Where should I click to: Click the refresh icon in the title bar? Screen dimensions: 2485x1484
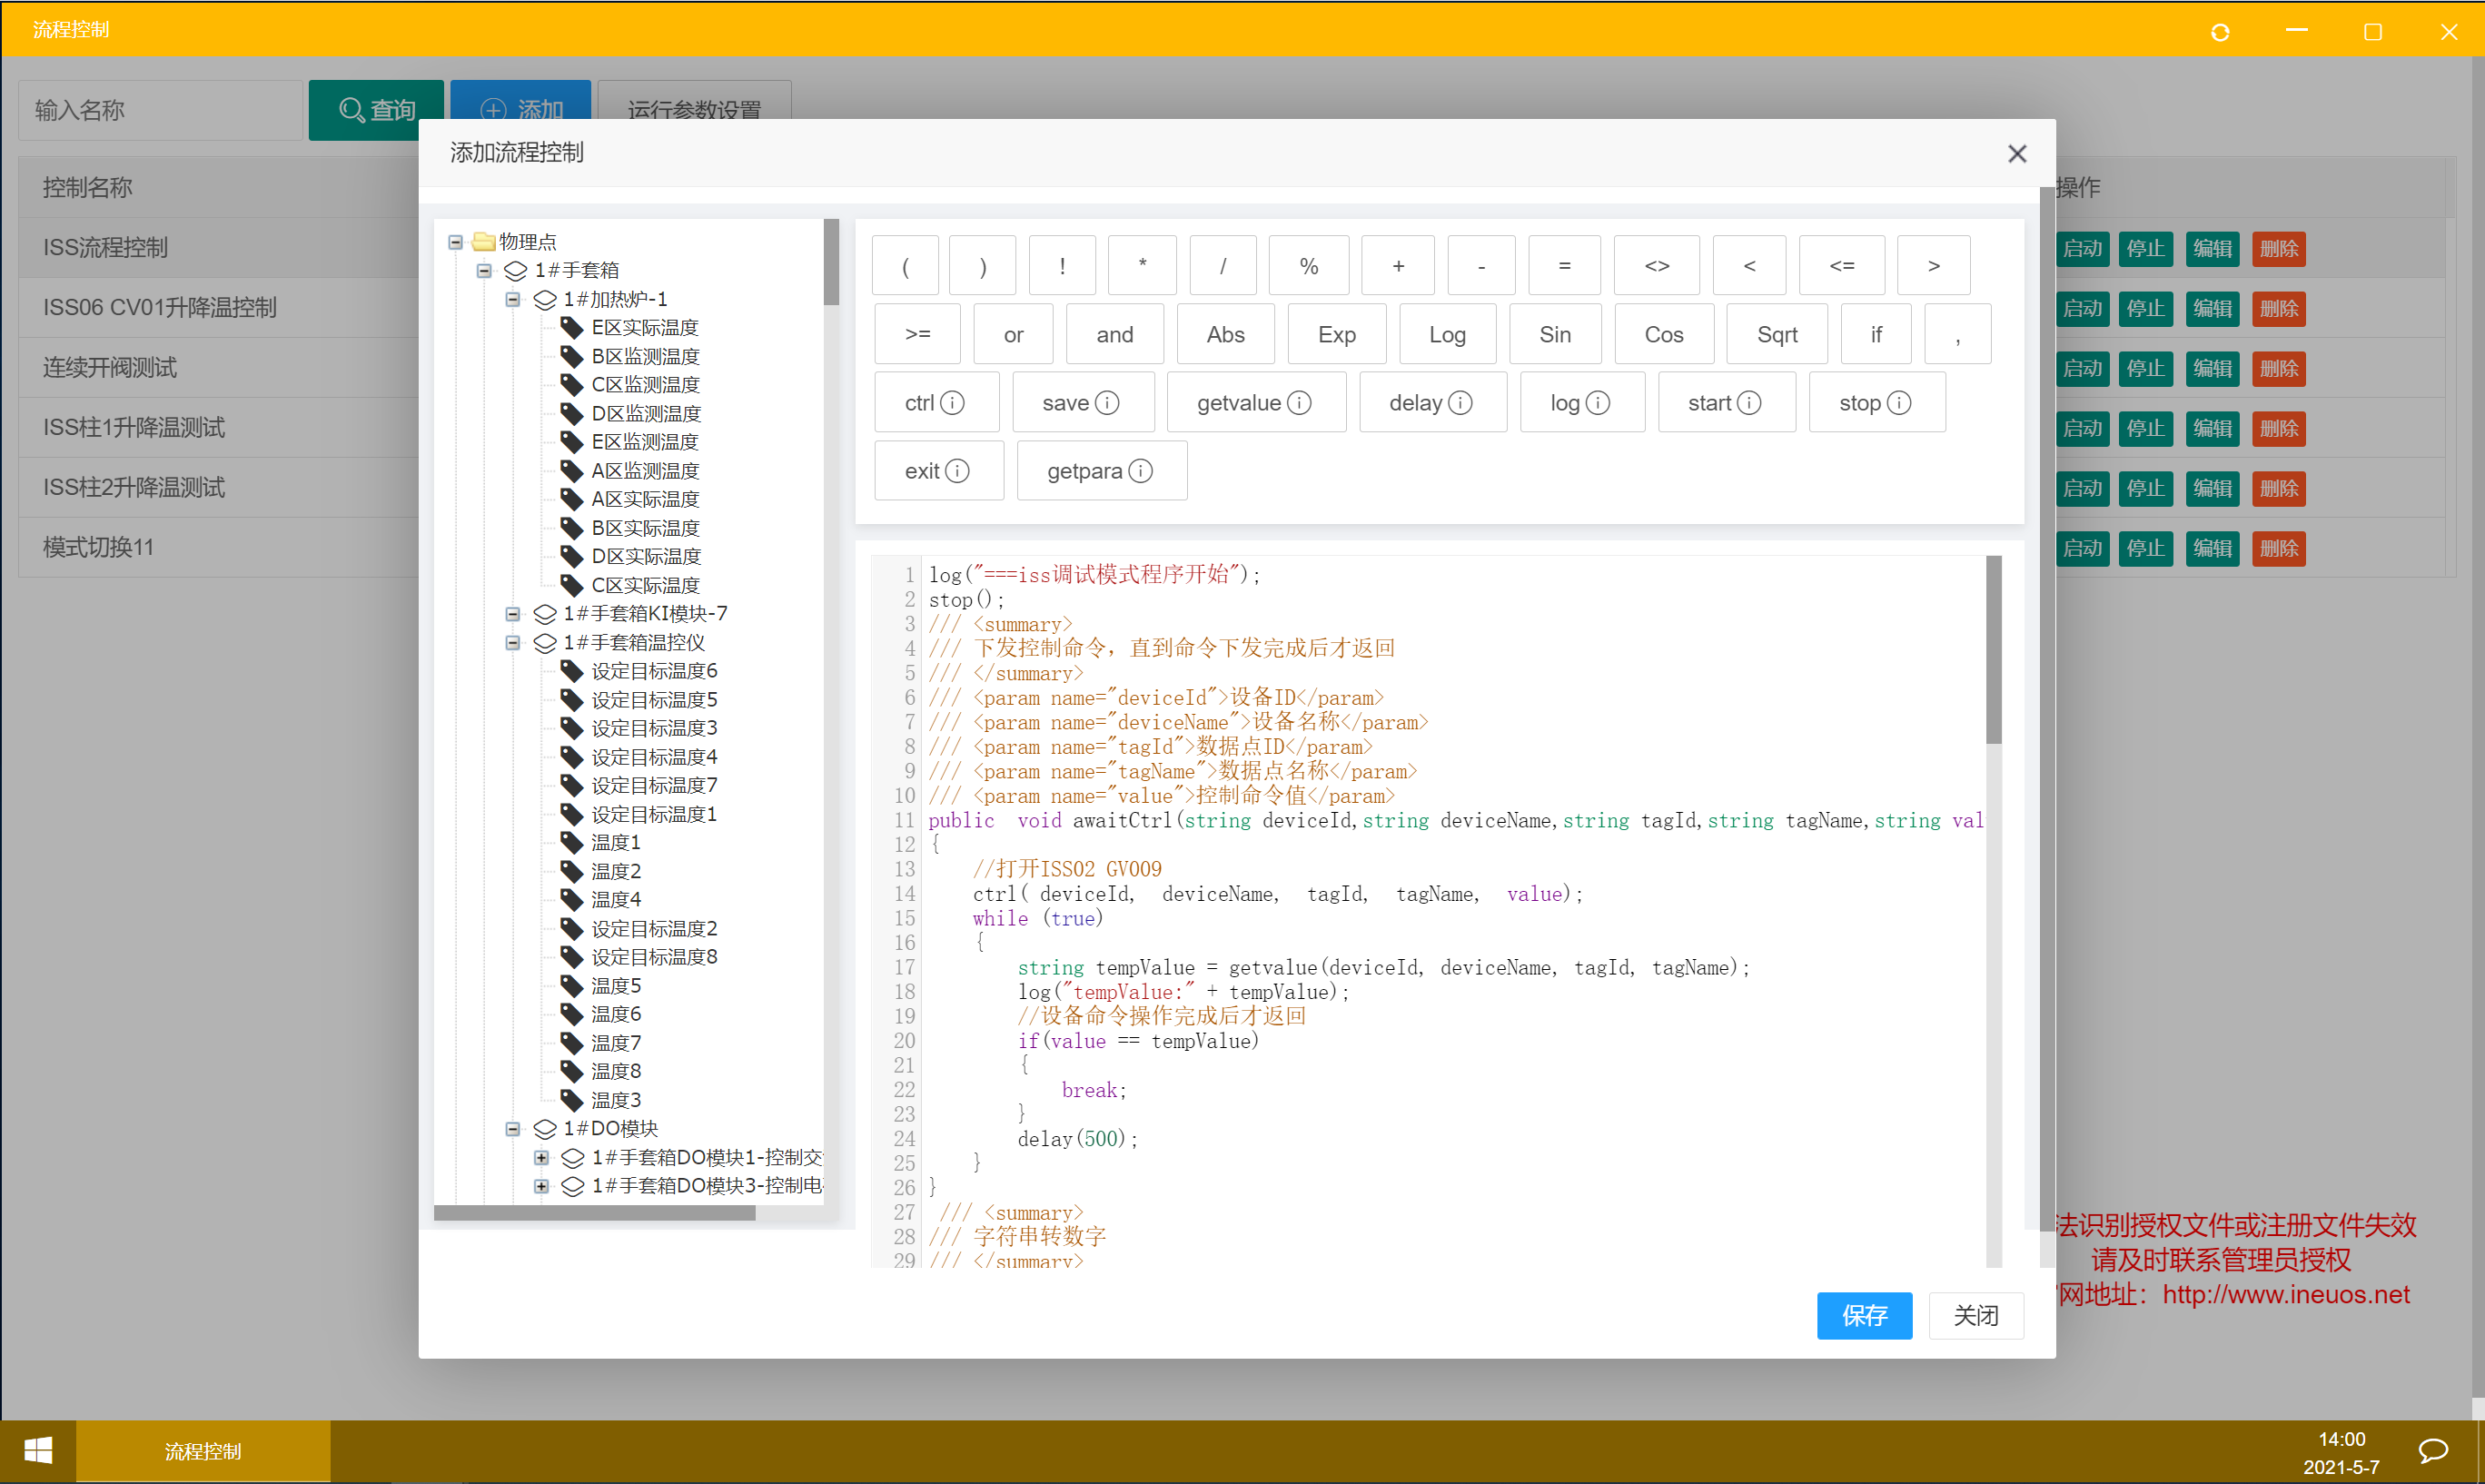pos(2219,32)
